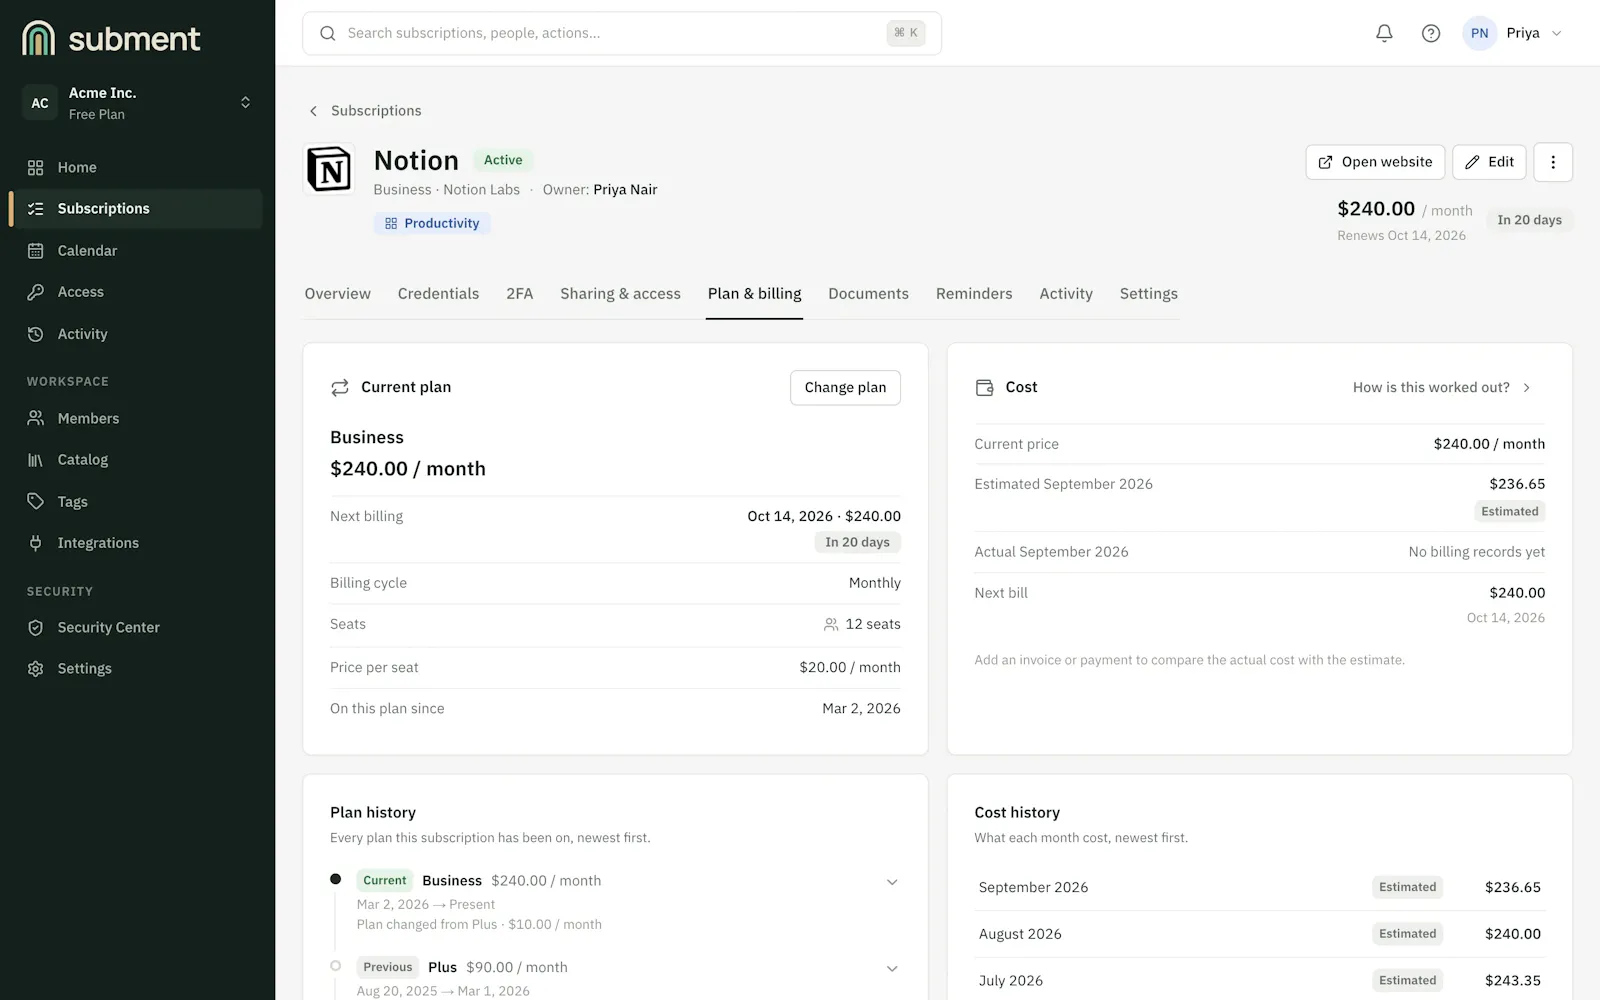Click the Notion app logo

coord(329,169)
